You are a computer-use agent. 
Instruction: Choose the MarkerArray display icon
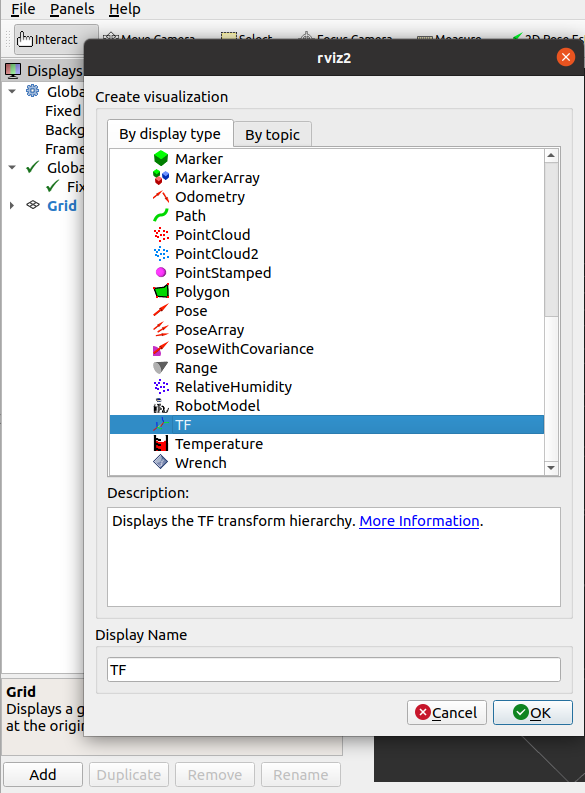click(x=161, y=178)
